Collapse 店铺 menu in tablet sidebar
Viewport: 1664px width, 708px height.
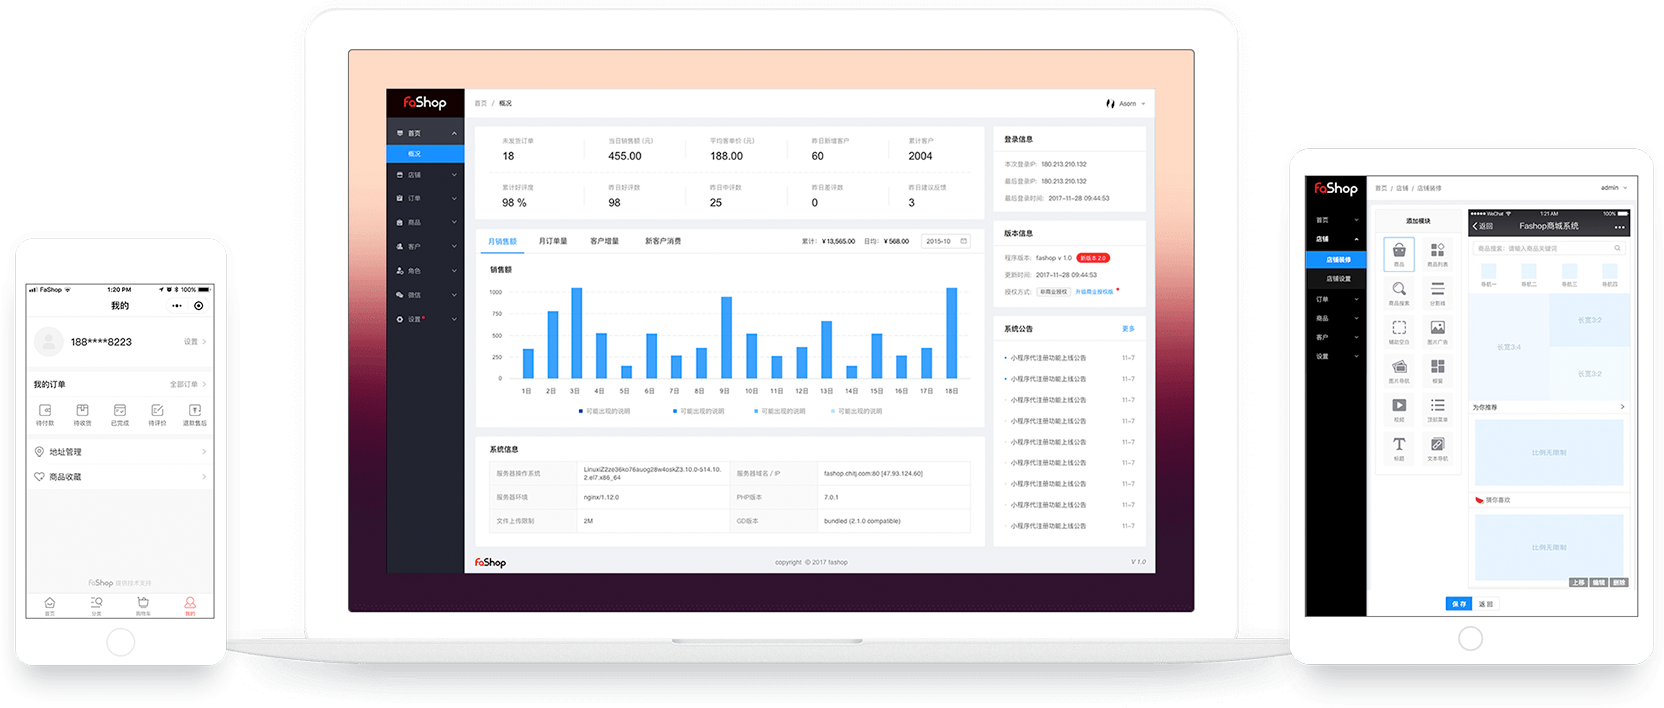click(1336, 239)
